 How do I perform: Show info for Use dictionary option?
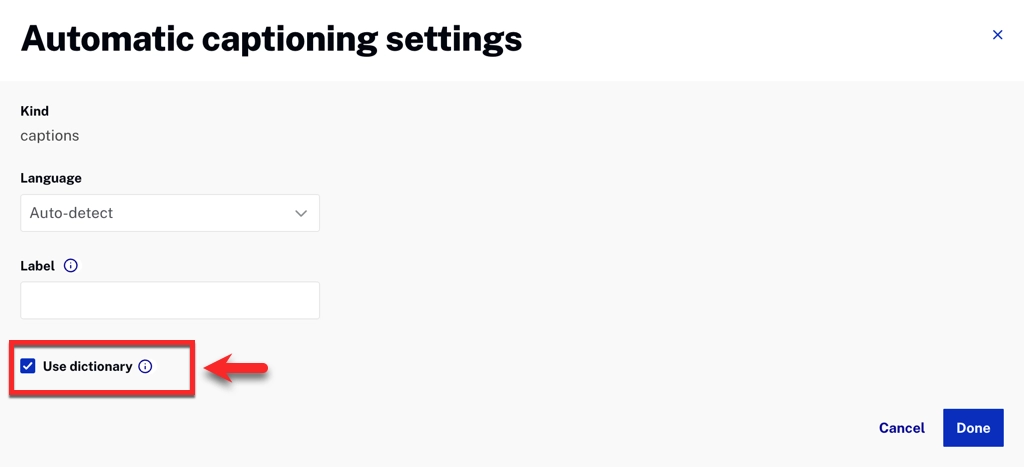(x=145, y=367)
